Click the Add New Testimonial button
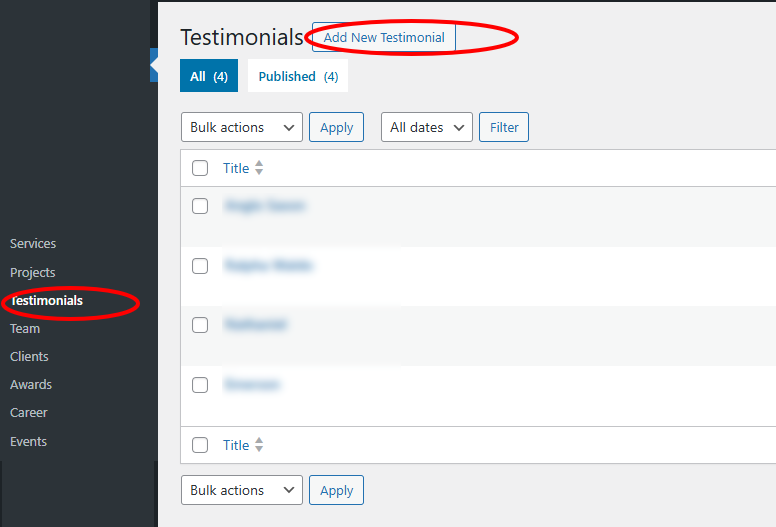 click(384, 38)
